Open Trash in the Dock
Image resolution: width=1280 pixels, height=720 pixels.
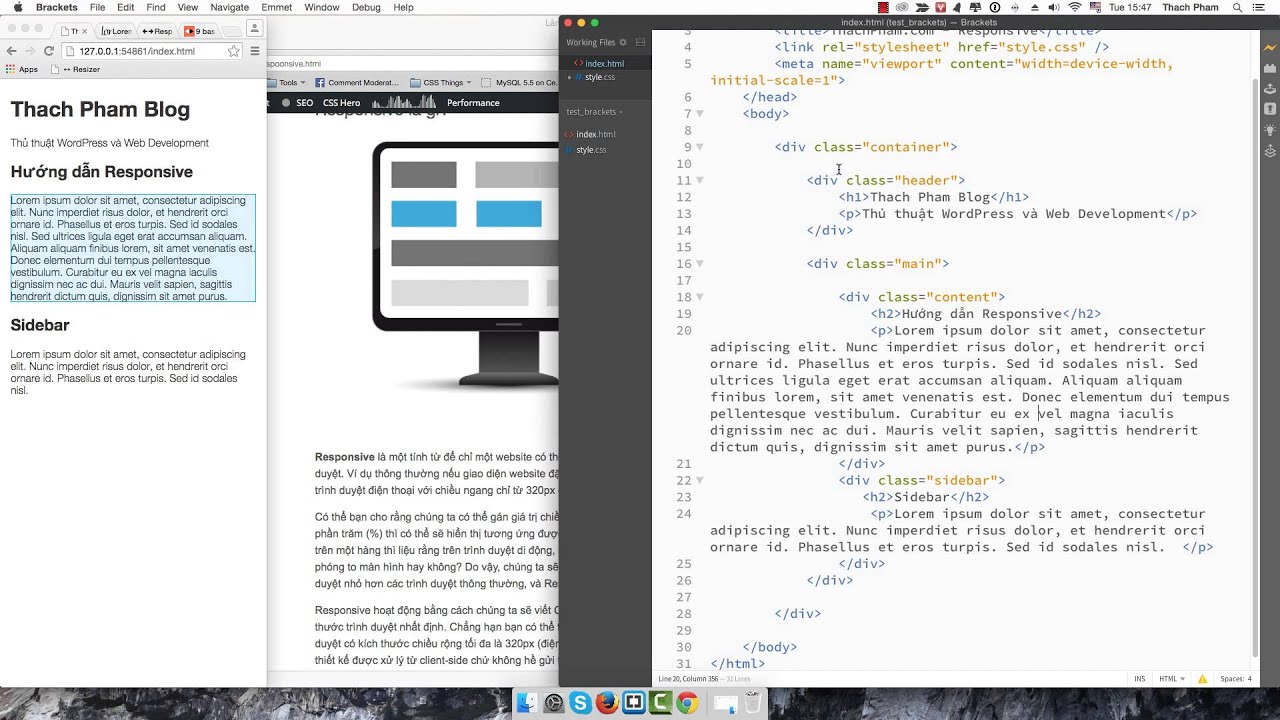pos(753,702)
